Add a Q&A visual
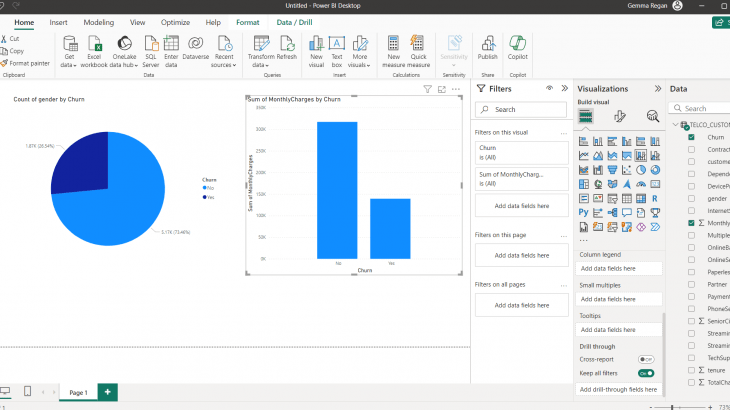Image resolution: width=730 pixels, height=410 pixels. coord(627,213)
